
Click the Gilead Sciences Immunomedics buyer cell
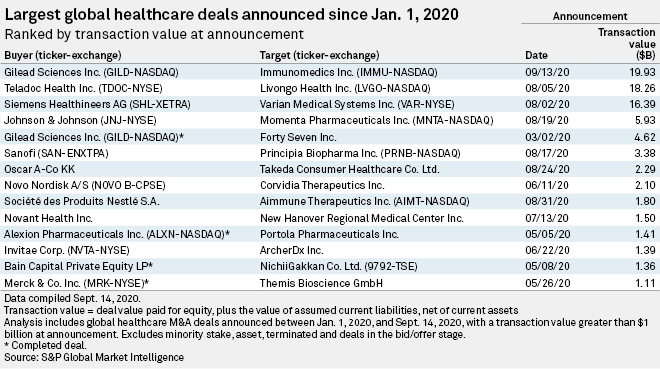[91, 72]
